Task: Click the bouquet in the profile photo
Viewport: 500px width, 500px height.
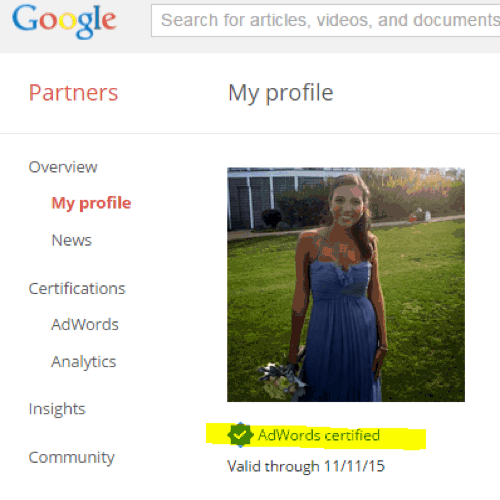Action: [280, 380]
